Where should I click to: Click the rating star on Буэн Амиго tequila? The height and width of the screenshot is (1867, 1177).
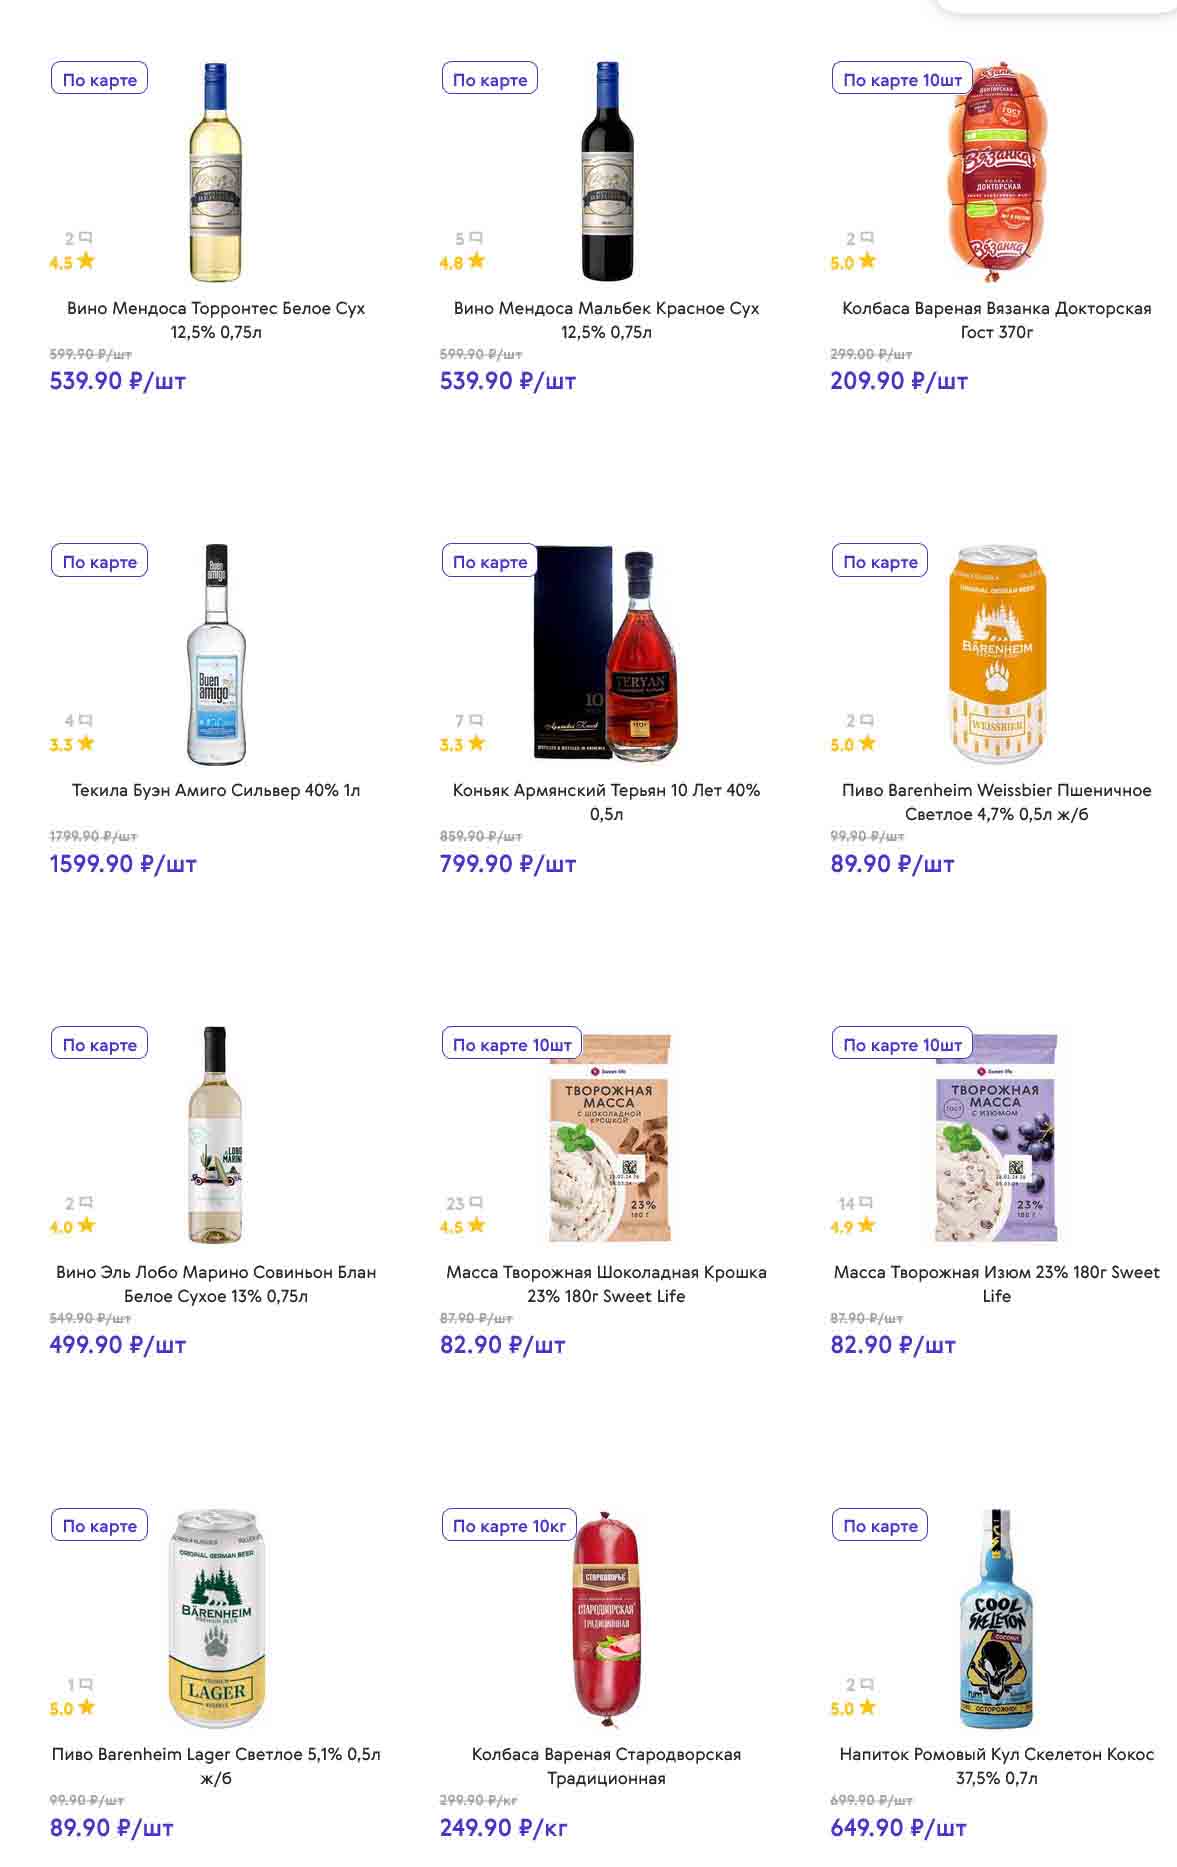click(x=86, y=743)
